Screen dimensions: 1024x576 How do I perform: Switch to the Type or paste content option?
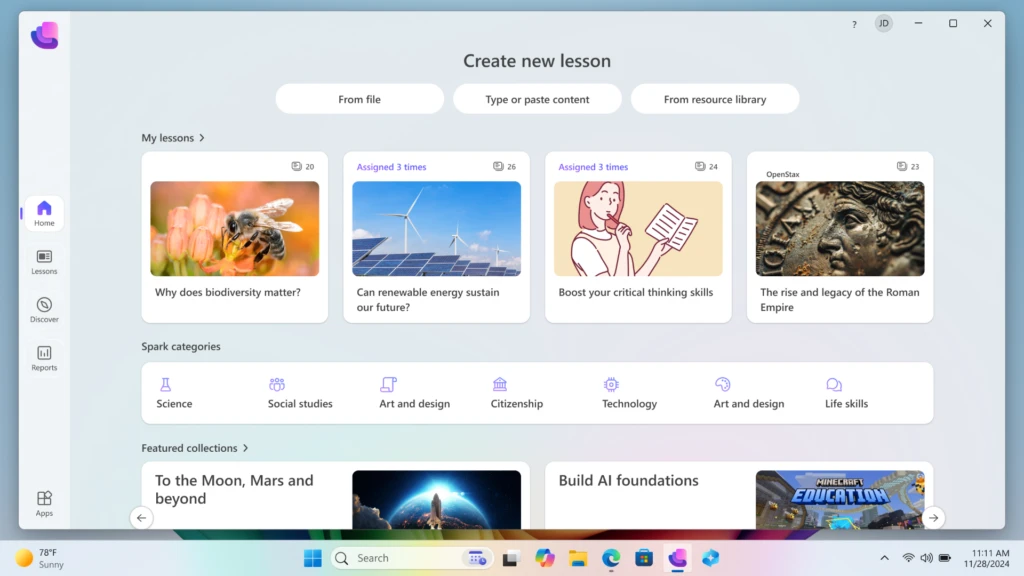(537, 98)
